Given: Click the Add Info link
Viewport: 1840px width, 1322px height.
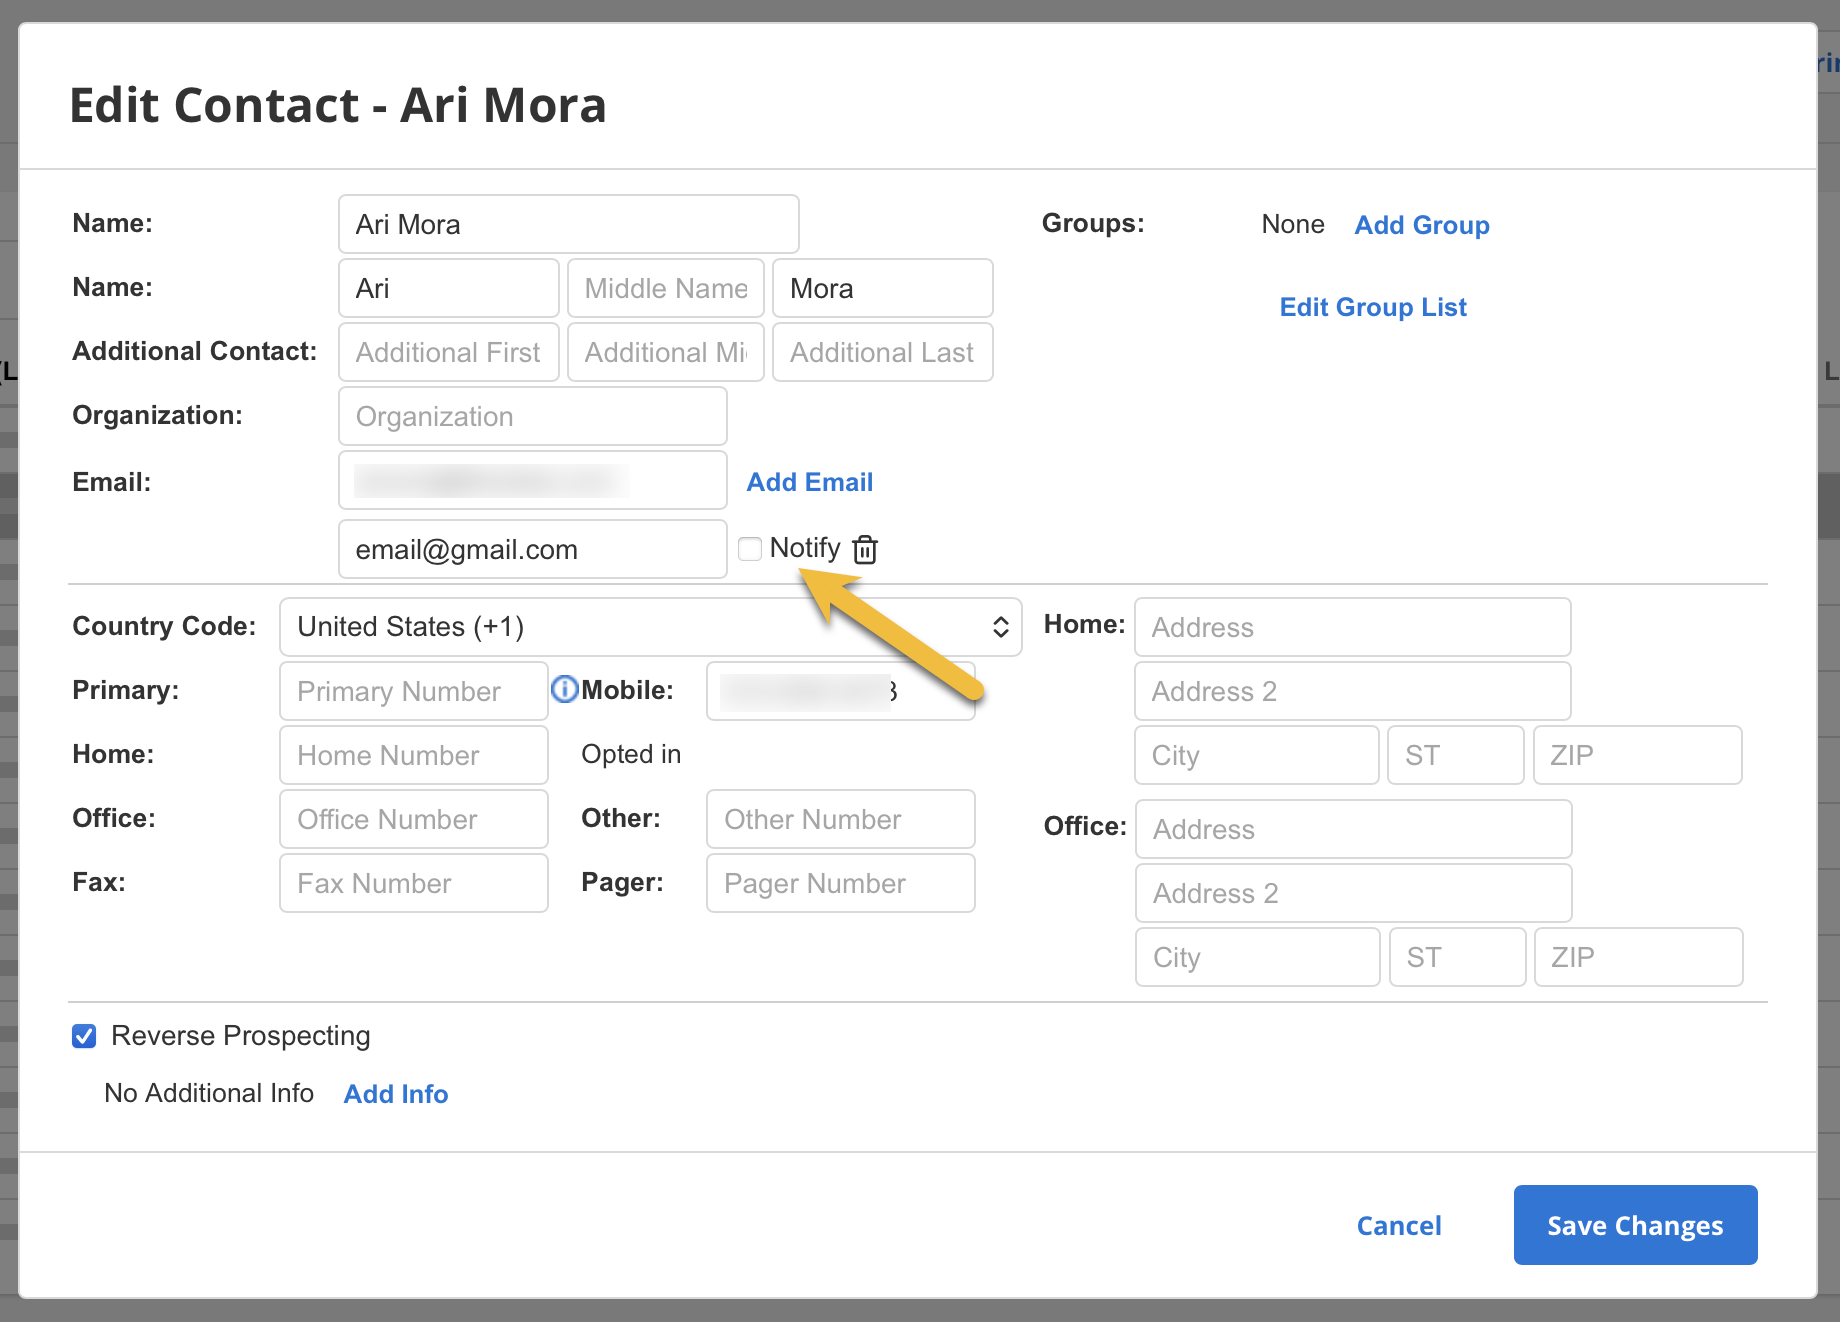Looking at the screenshot, I should point(396,1094).
